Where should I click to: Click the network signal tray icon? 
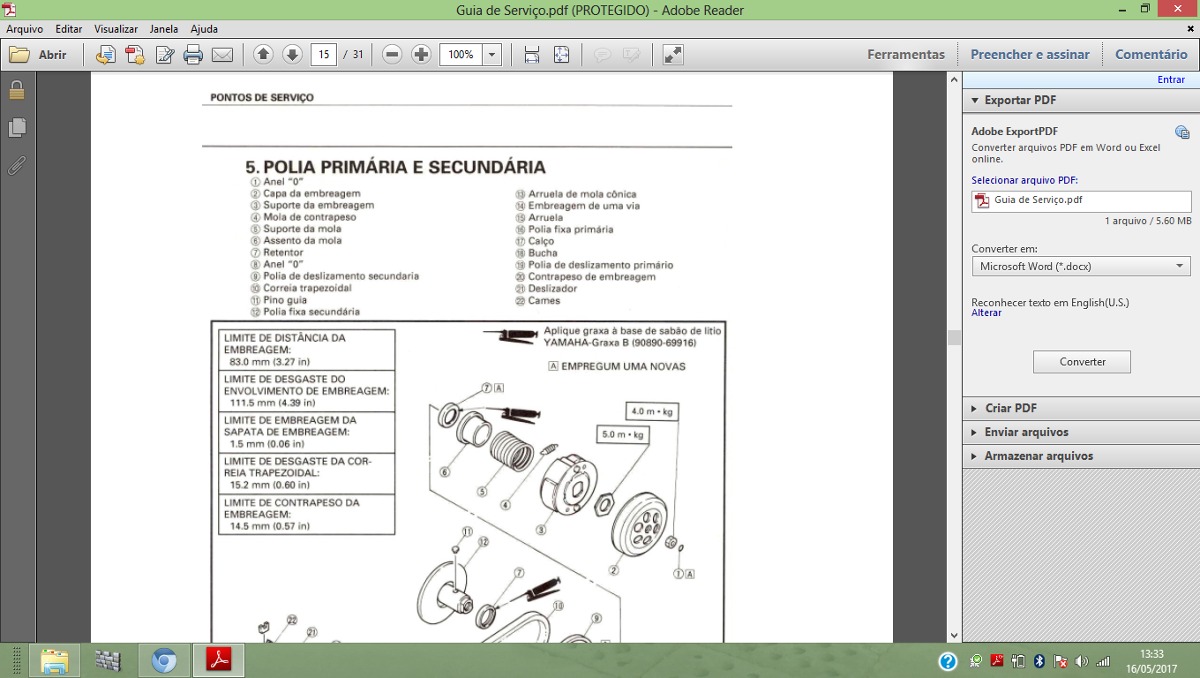[x=1103, y=661]
